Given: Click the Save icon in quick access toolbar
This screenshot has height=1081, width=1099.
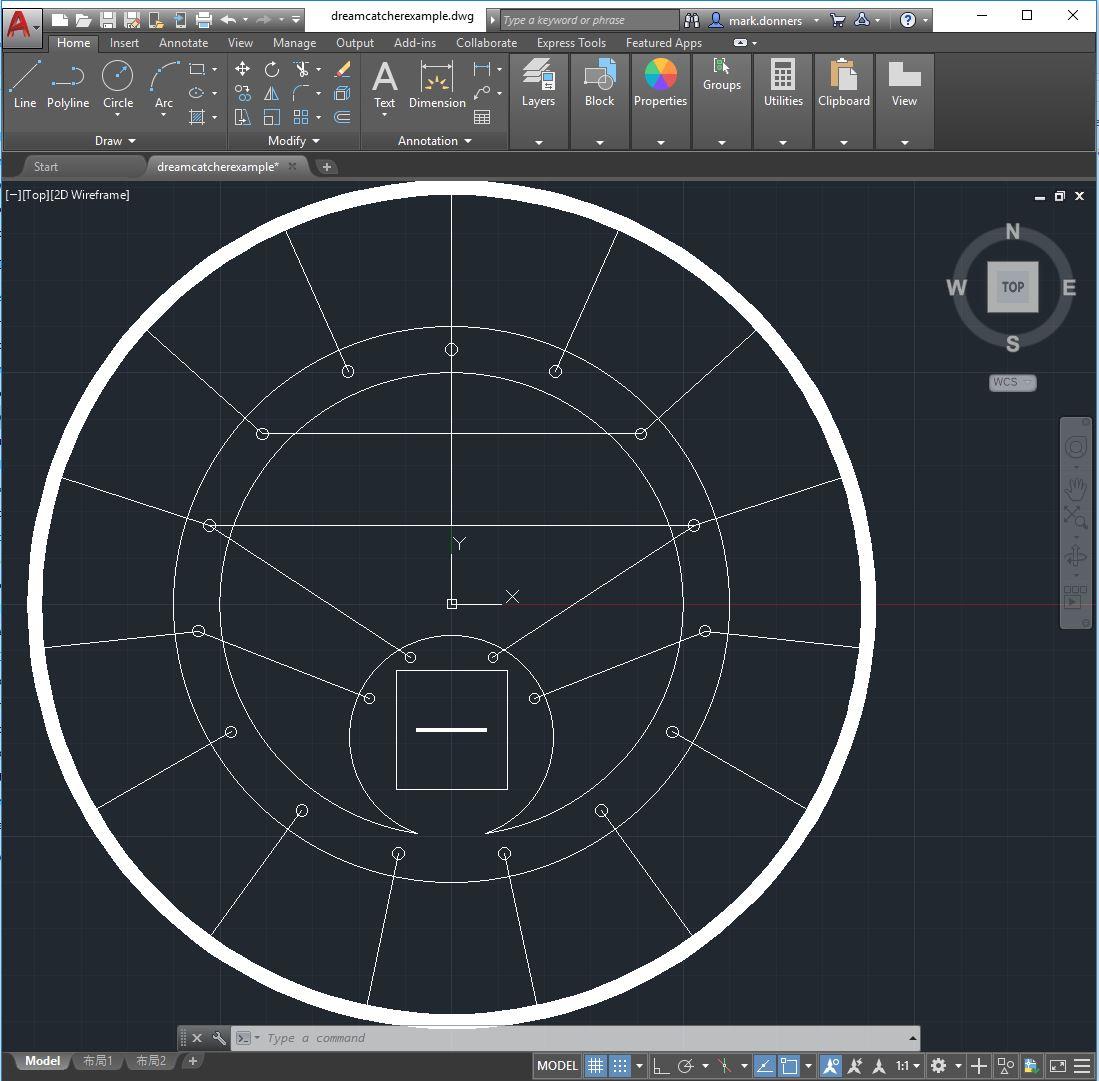Looking at the screenshot, I should tap(108, 20).
